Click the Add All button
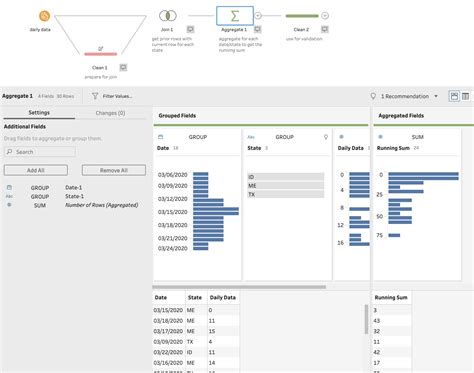The width and height of the screenshot is (474, 373). (x=36, y=170)
